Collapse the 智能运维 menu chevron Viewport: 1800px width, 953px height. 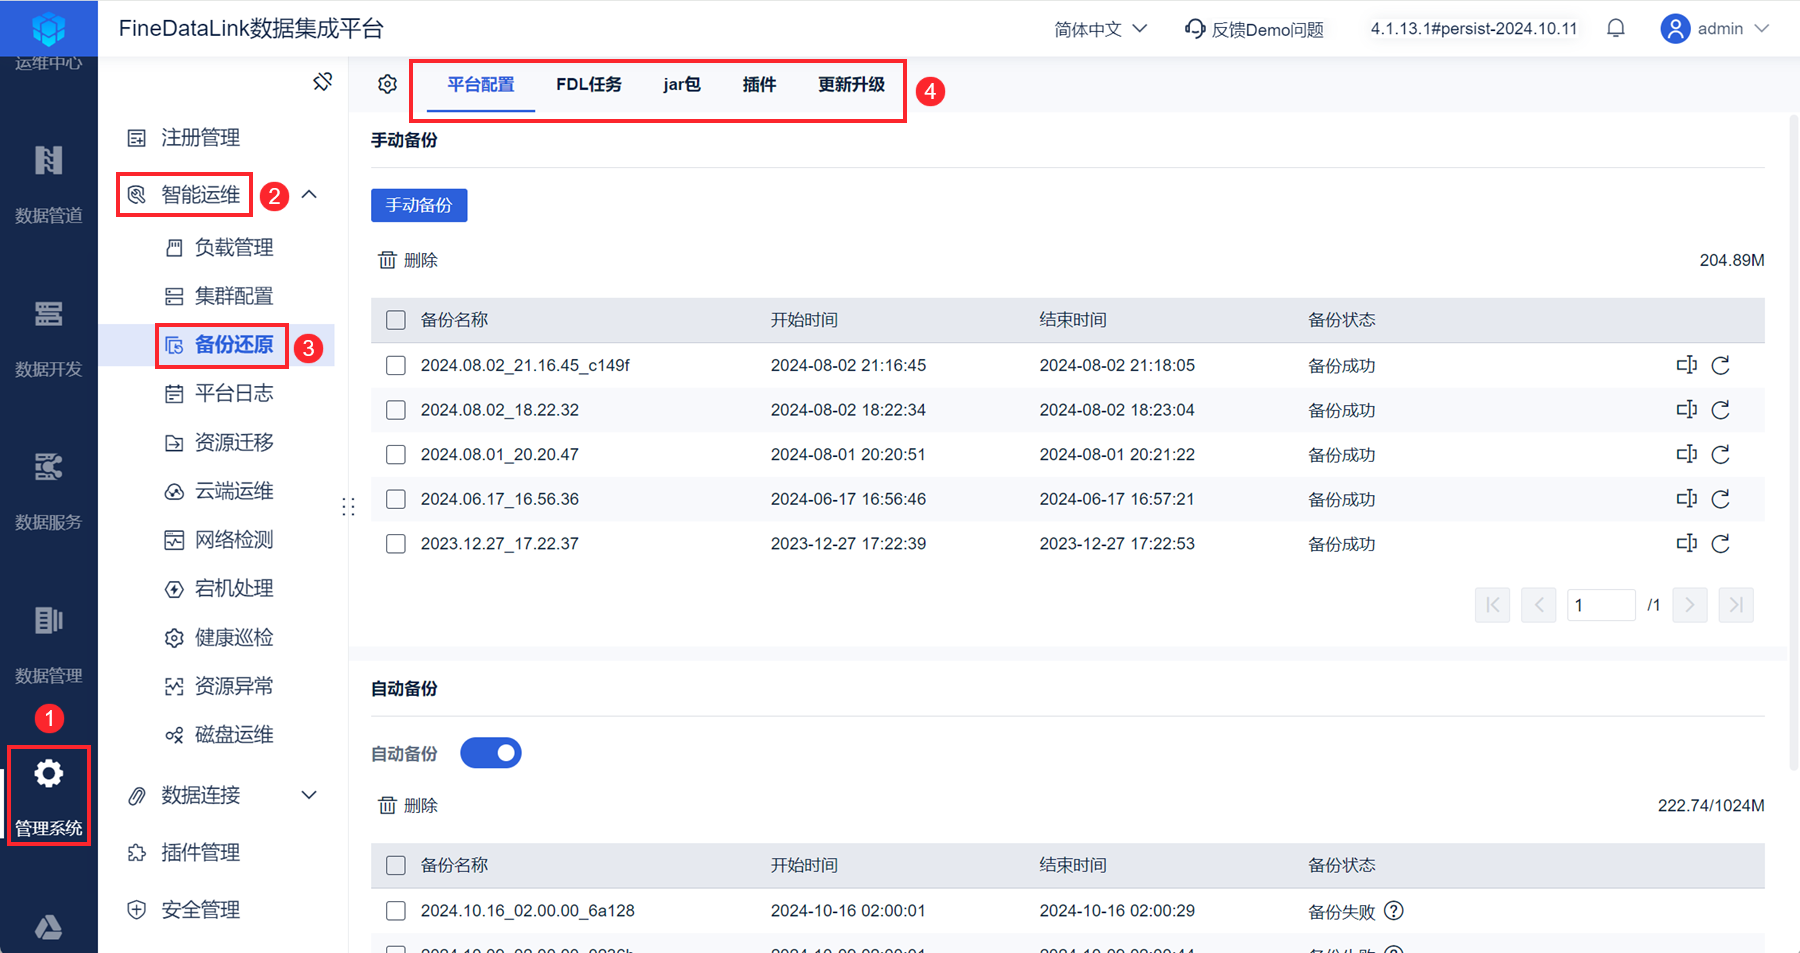click(x=310, y=194)
